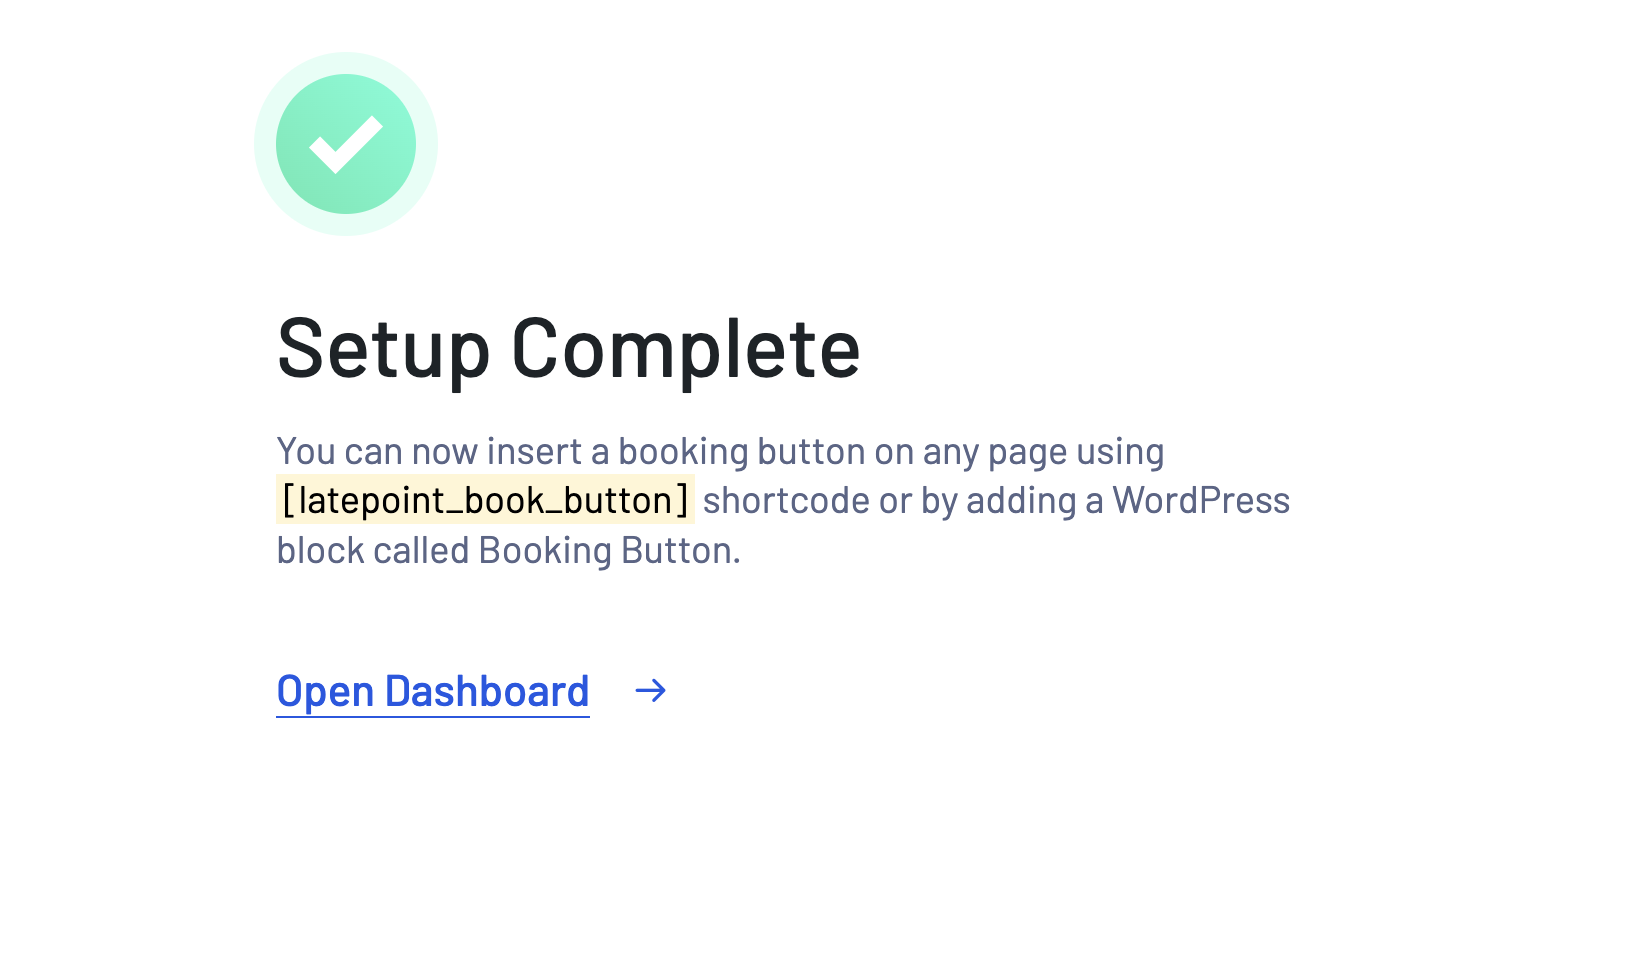The height and width of the screenshot is (954, 1648).
Task: Click the word Setup in the heading
Action: click(x=383, y=349)
